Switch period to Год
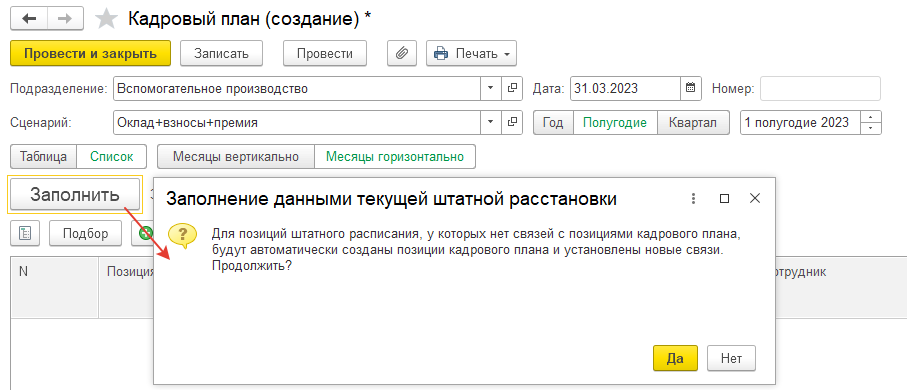 tap(554, 123)
